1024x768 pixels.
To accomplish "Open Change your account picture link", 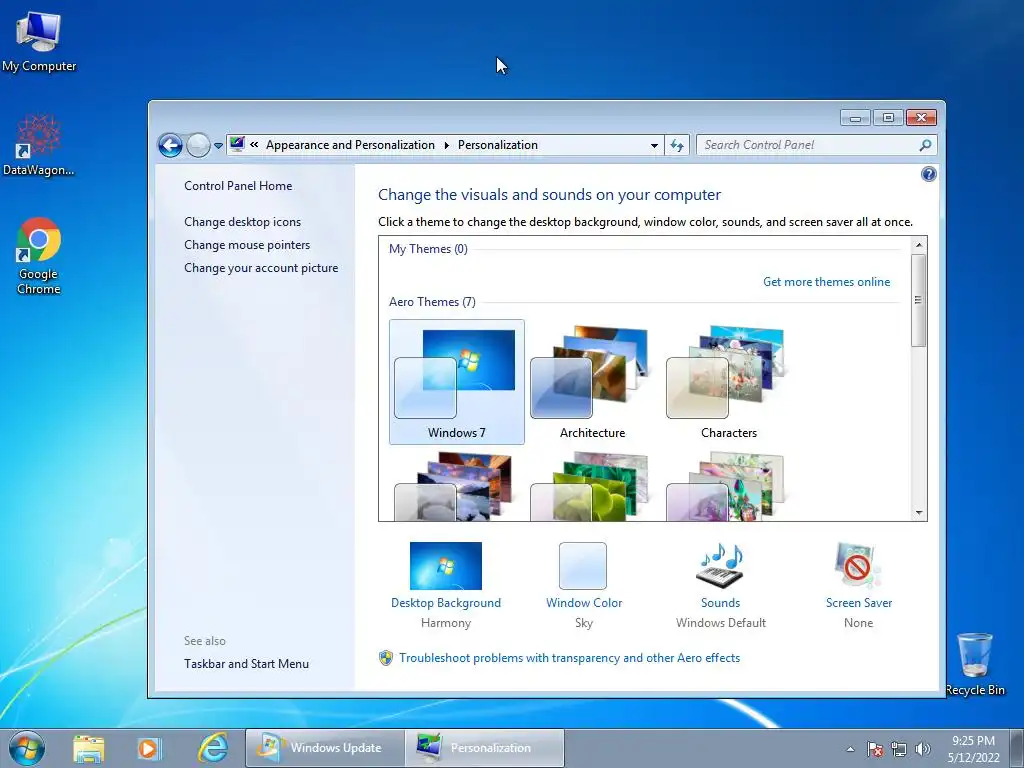I will pos(261,268).
